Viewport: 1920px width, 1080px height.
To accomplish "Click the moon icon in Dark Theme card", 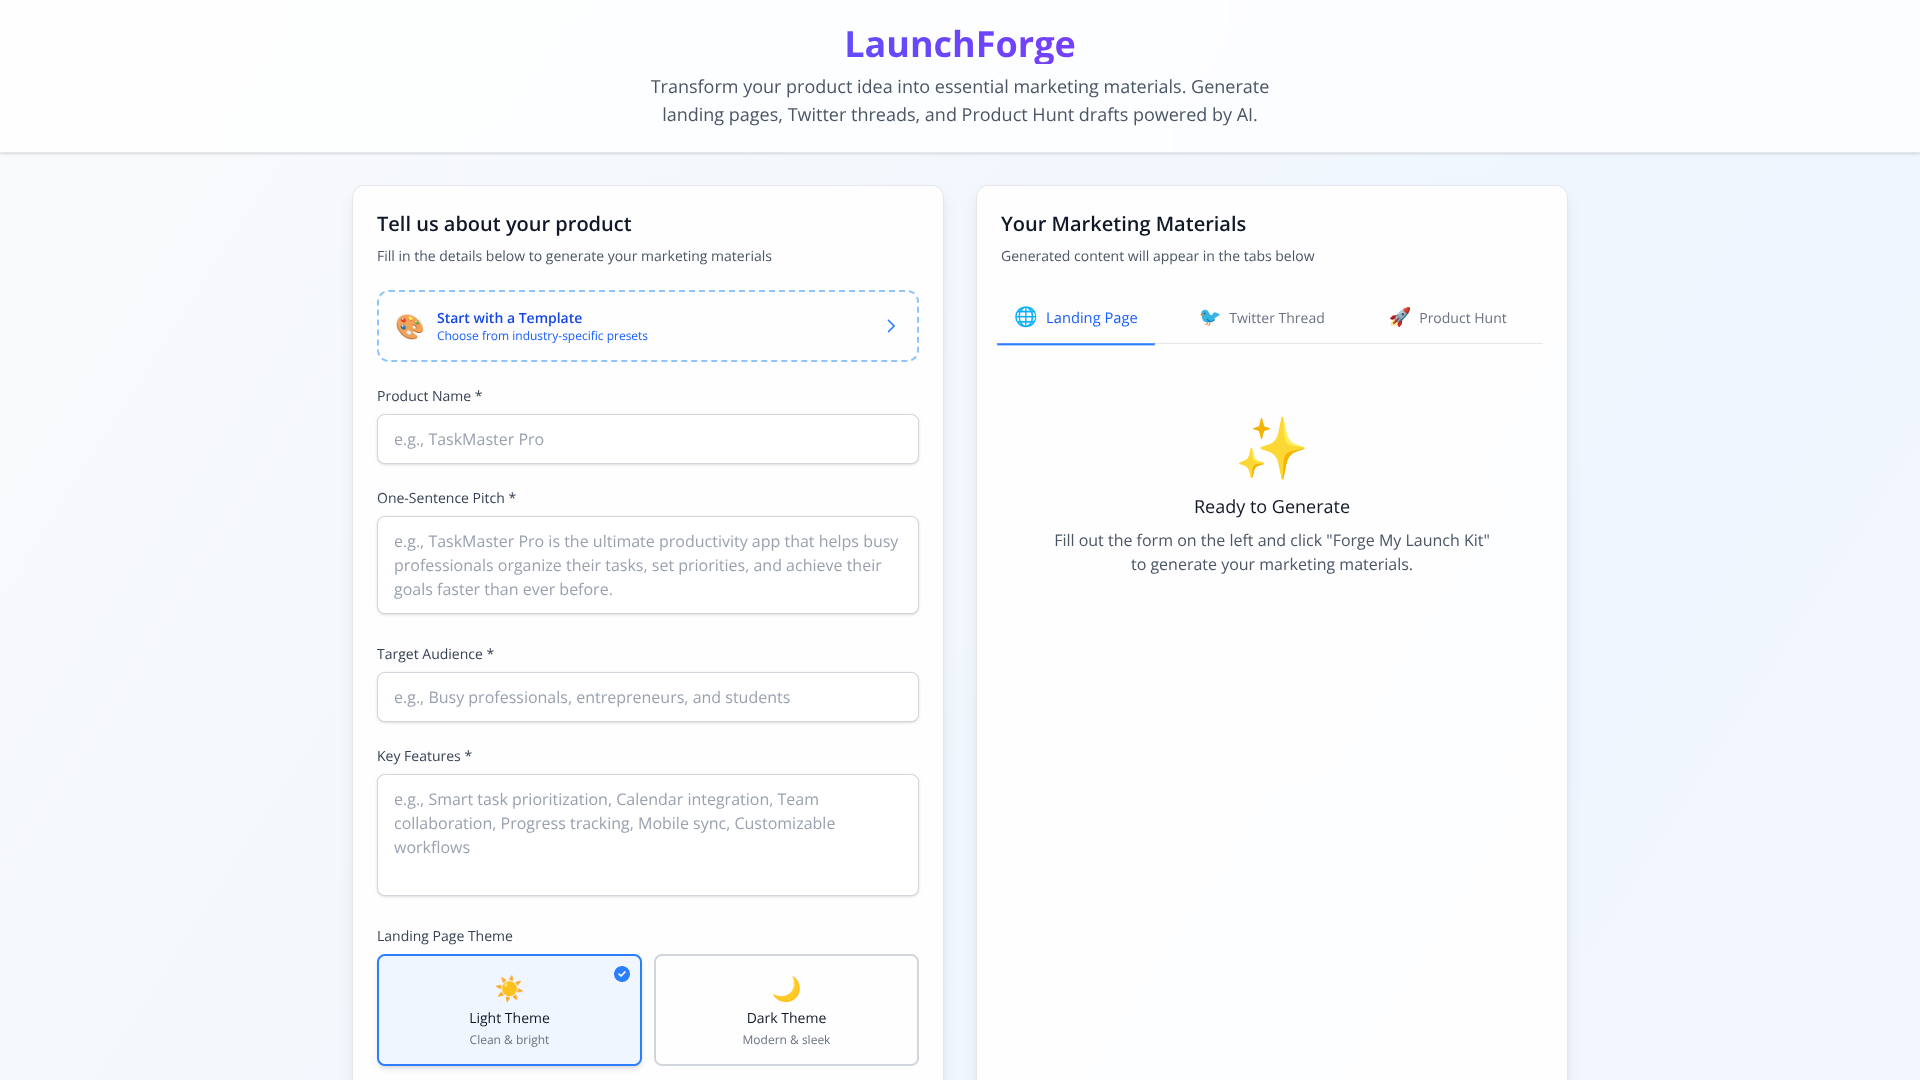I will pos(786,988).
